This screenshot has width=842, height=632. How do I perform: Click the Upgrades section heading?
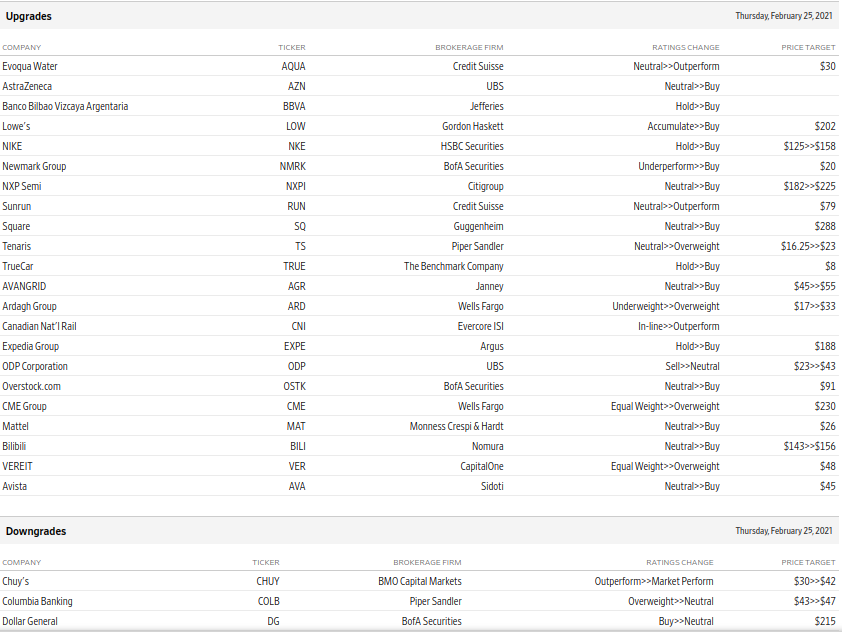28,16
